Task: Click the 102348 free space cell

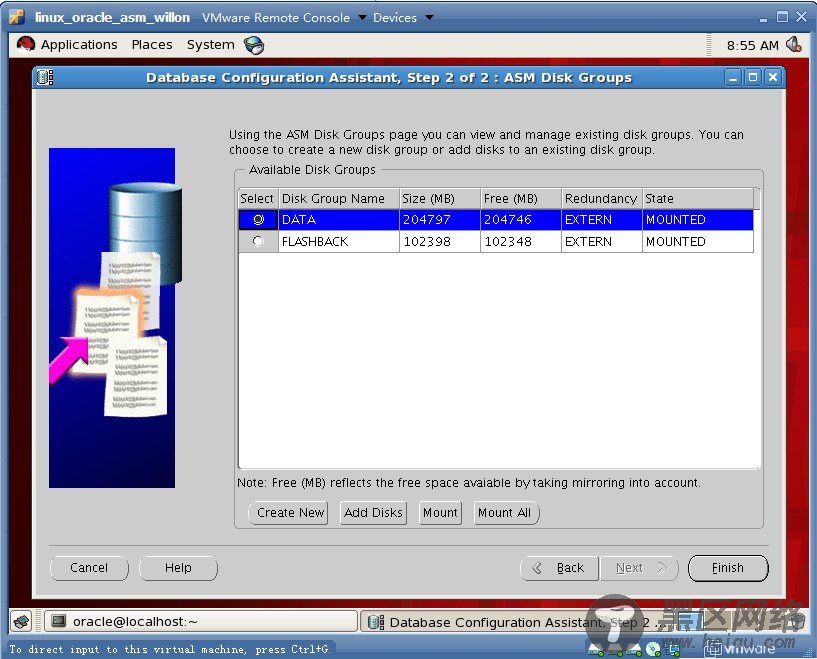Action: tap(521, 242)
